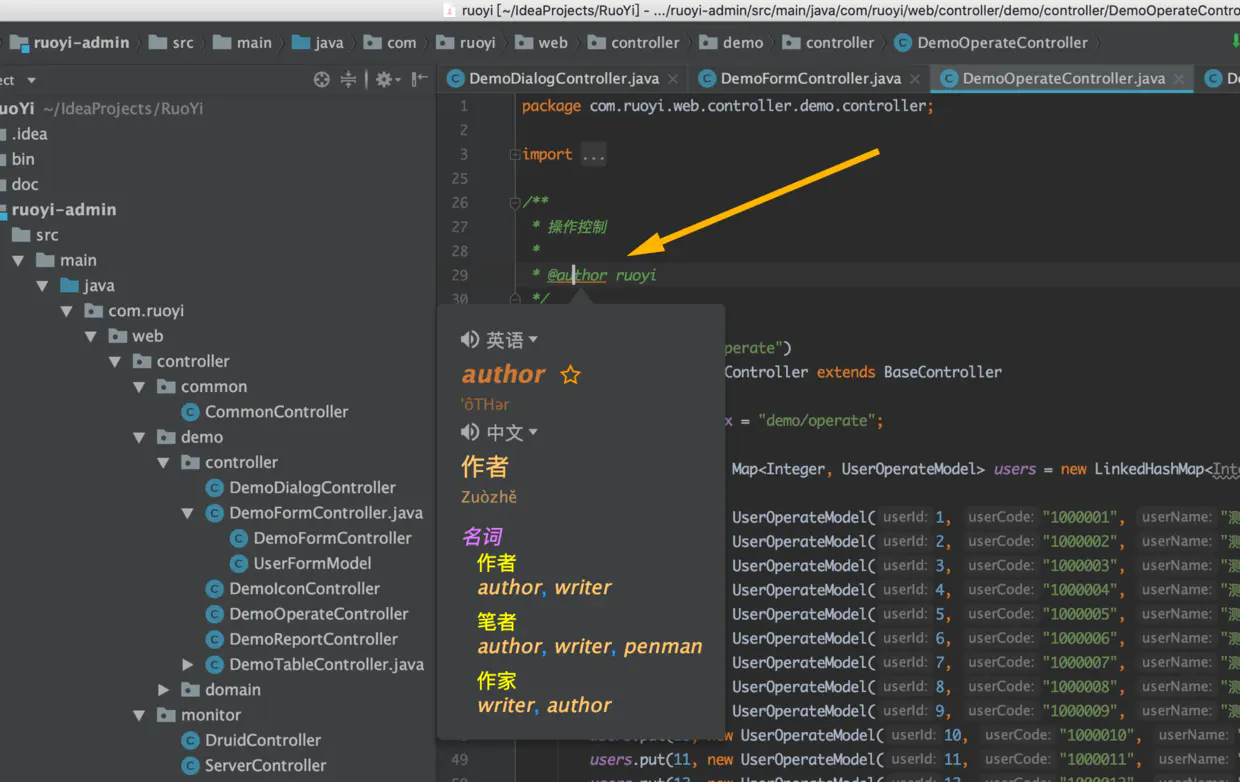Click the locate/scroll from source target icon
The width and height of the screenshot is (1240, 782).
(321, 79)
